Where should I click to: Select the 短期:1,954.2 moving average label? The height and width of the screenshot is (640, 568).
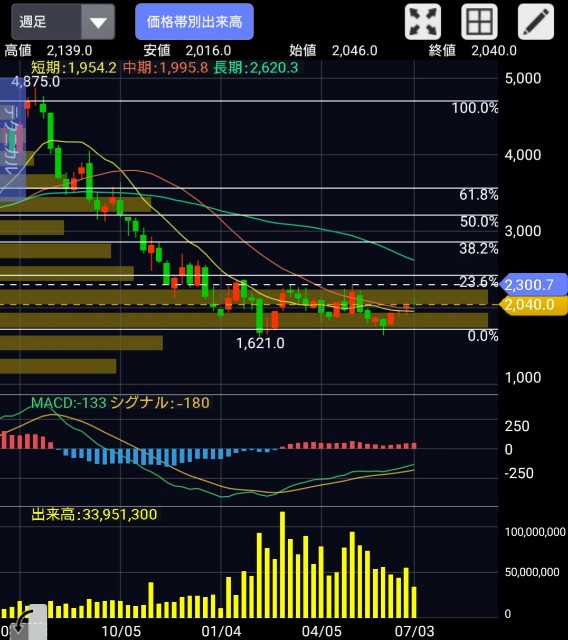[74, 67]
